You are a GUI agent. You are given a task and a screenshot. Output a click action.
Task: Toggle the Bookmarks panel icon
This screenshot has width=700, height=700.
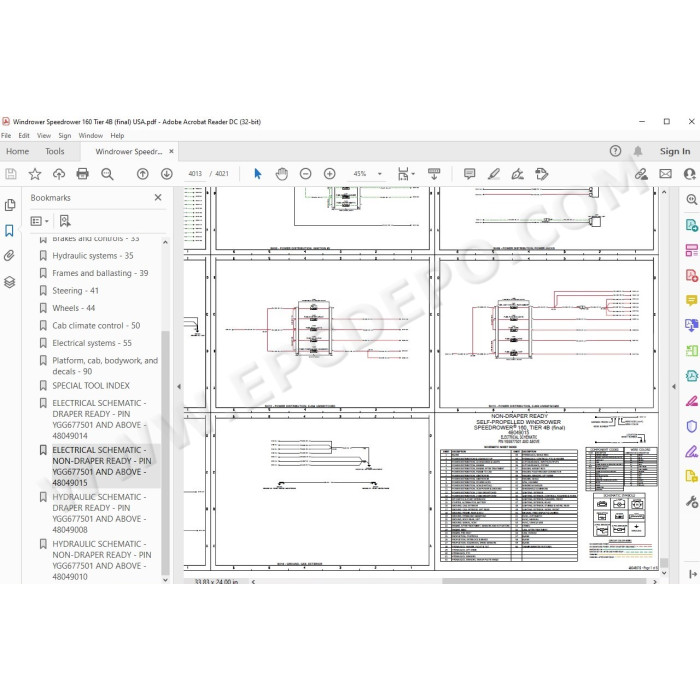pyautogui.click(x=10, y=230)
